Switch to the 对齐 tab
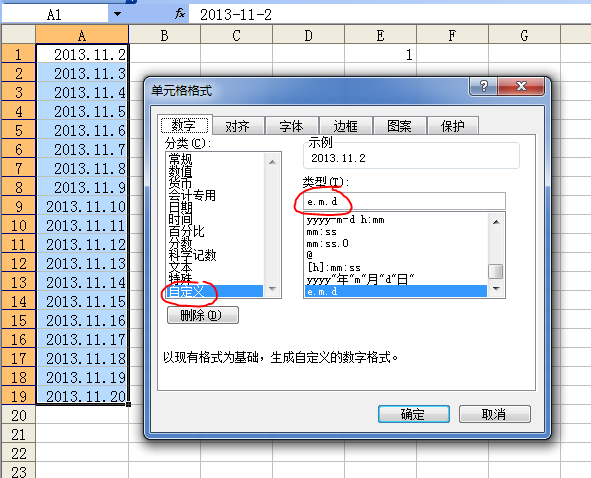Image resolution: width=591 pixels, height=478 pixels. [x=238, y=126]
